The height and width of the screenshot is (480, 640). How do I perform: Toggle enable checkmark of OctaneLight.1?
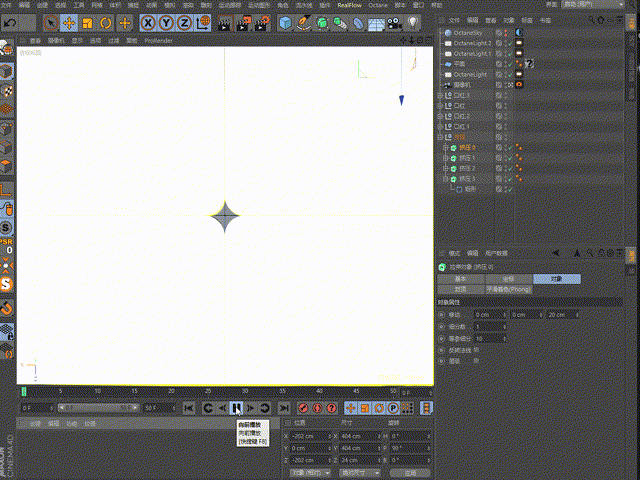point(510,54)
